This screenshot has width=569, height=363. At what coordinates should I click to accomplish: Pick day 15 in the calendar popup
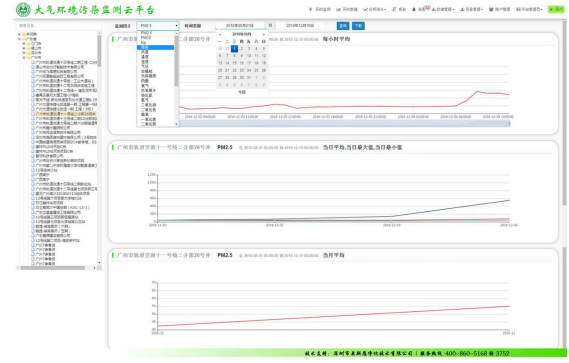coord(234,63)
